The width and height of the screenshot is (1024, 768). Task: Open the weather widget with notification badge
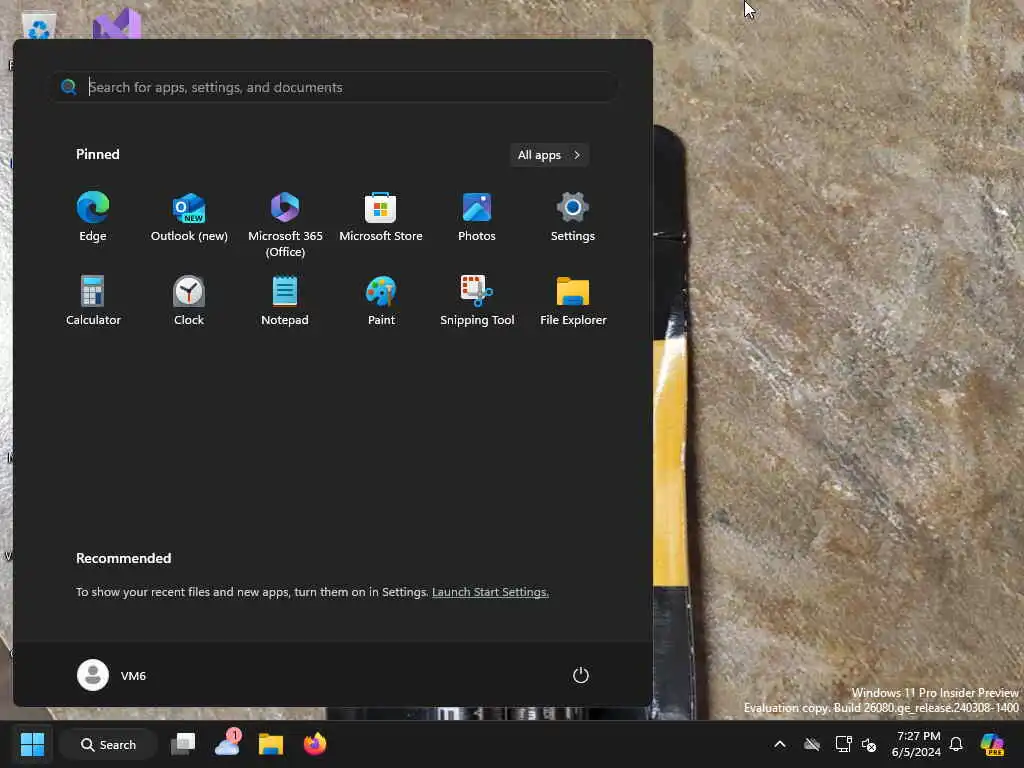coord(227,743)
